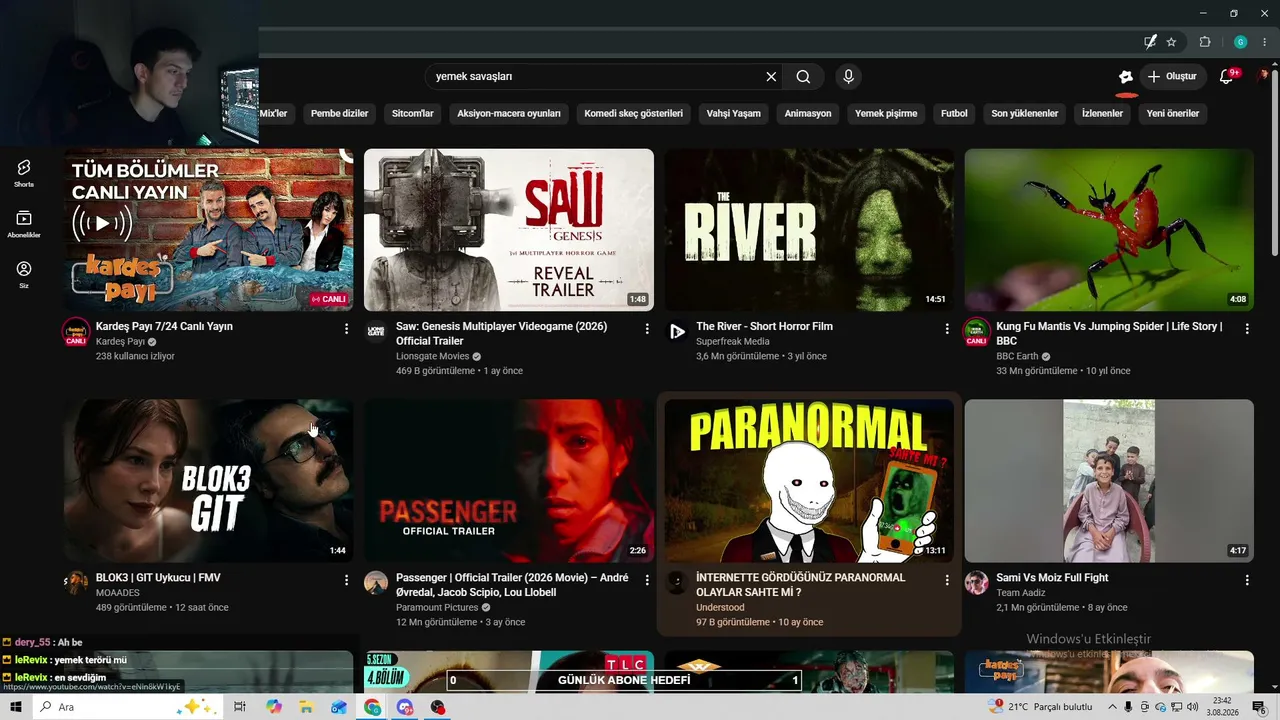
Task: Select the Futbol chip
Action: [x=954, y=114]
